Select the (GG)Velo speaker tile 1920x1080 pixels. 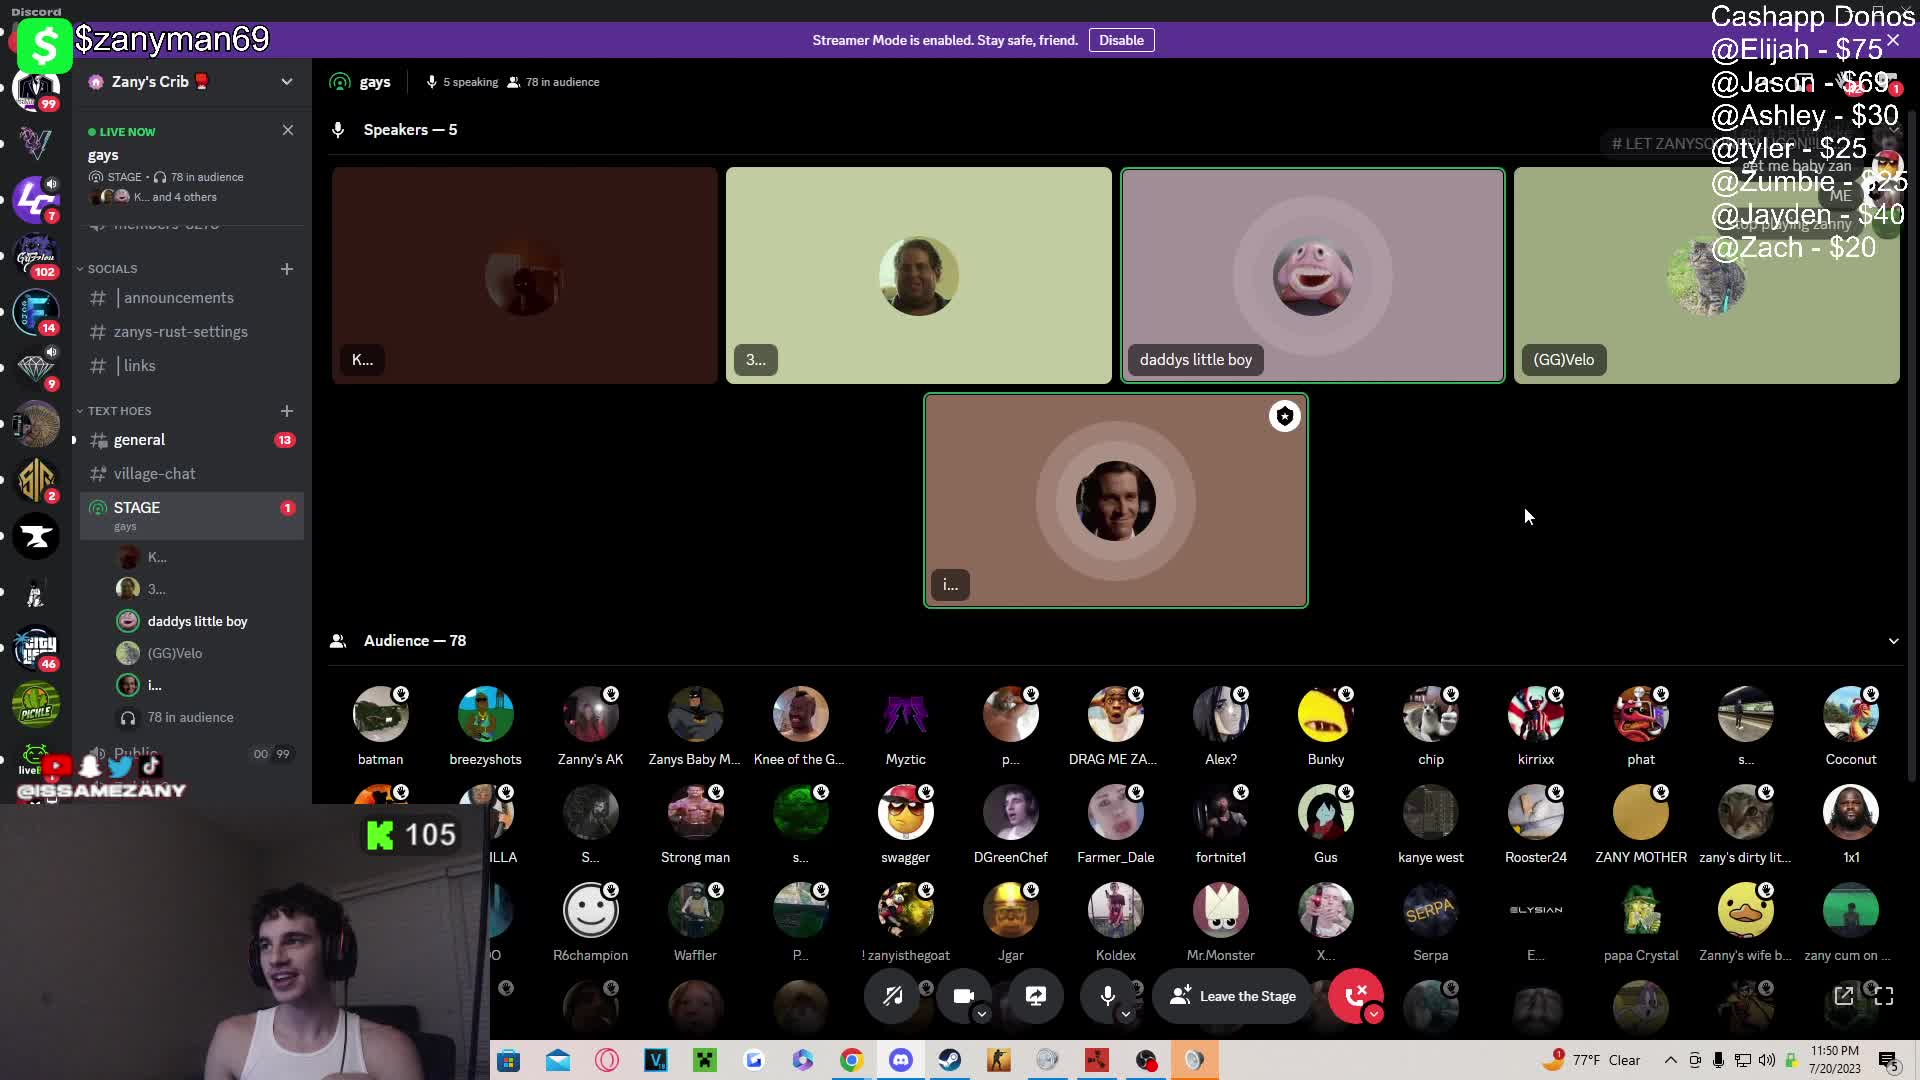point(1706,275)
